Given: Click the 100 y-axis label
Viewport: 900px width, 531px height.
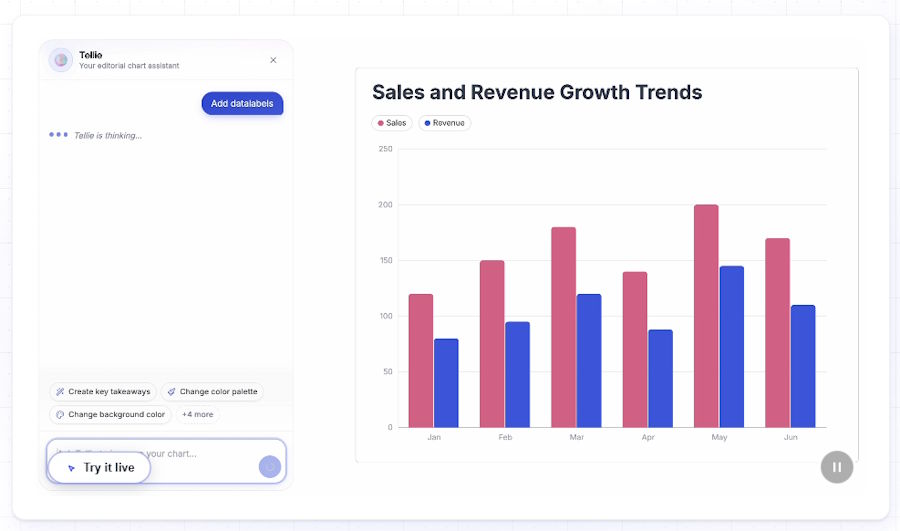Looking at the screenshot, I should pyautogui.click(x=385, y=316).
